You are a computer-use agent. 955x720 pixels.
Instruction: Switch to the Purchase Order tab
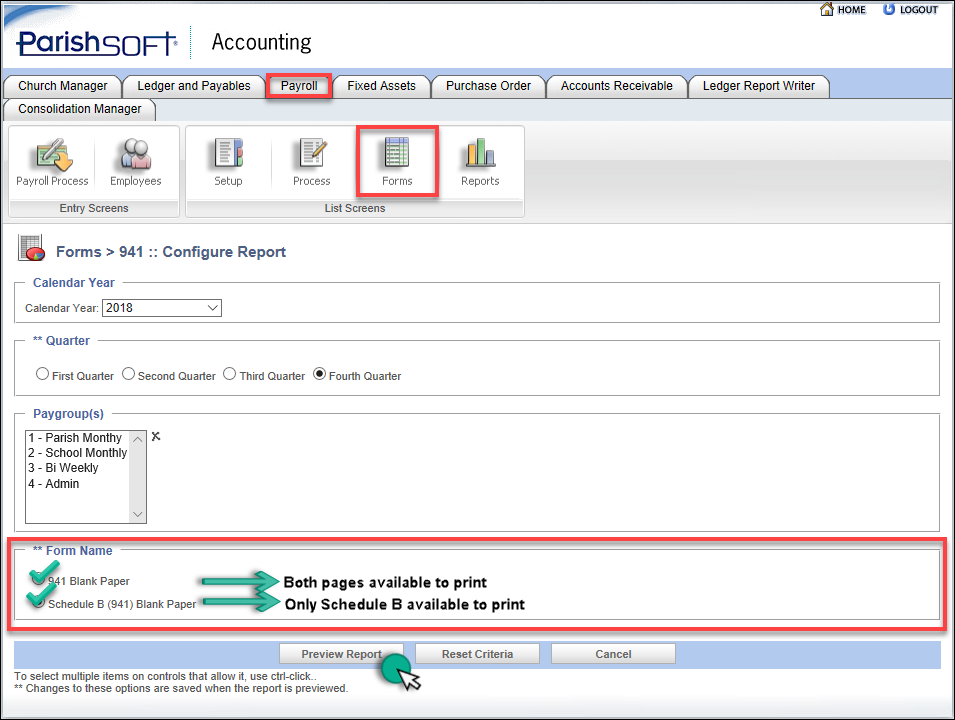tap(488, 86)
